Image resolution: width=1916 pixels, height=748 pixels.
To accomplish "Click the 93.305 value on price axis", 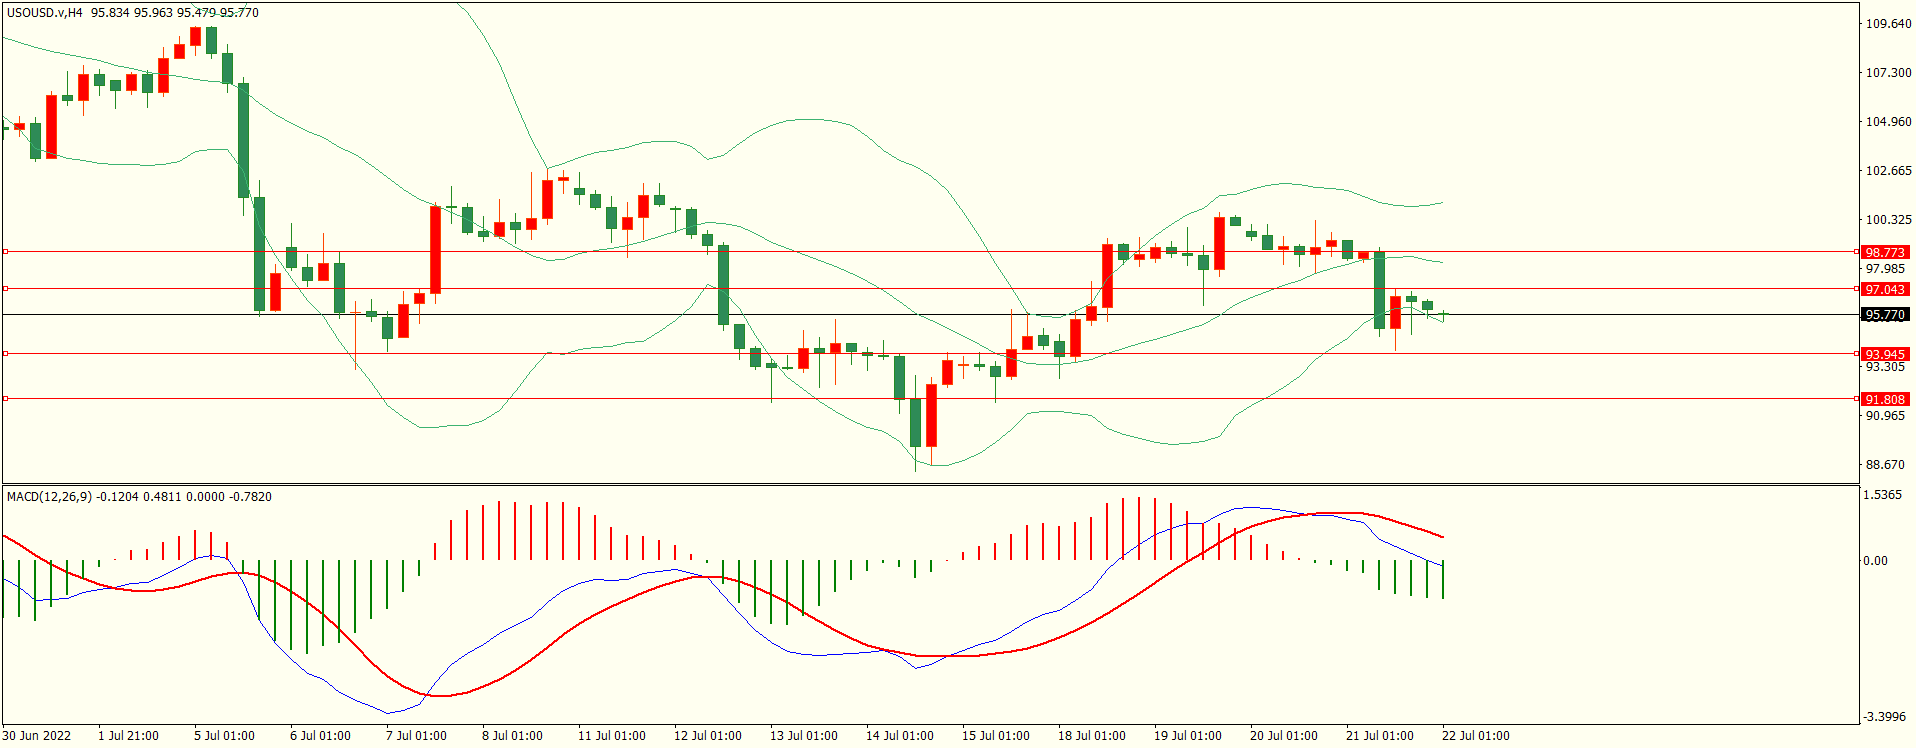I will click(x=1886, y=367).
